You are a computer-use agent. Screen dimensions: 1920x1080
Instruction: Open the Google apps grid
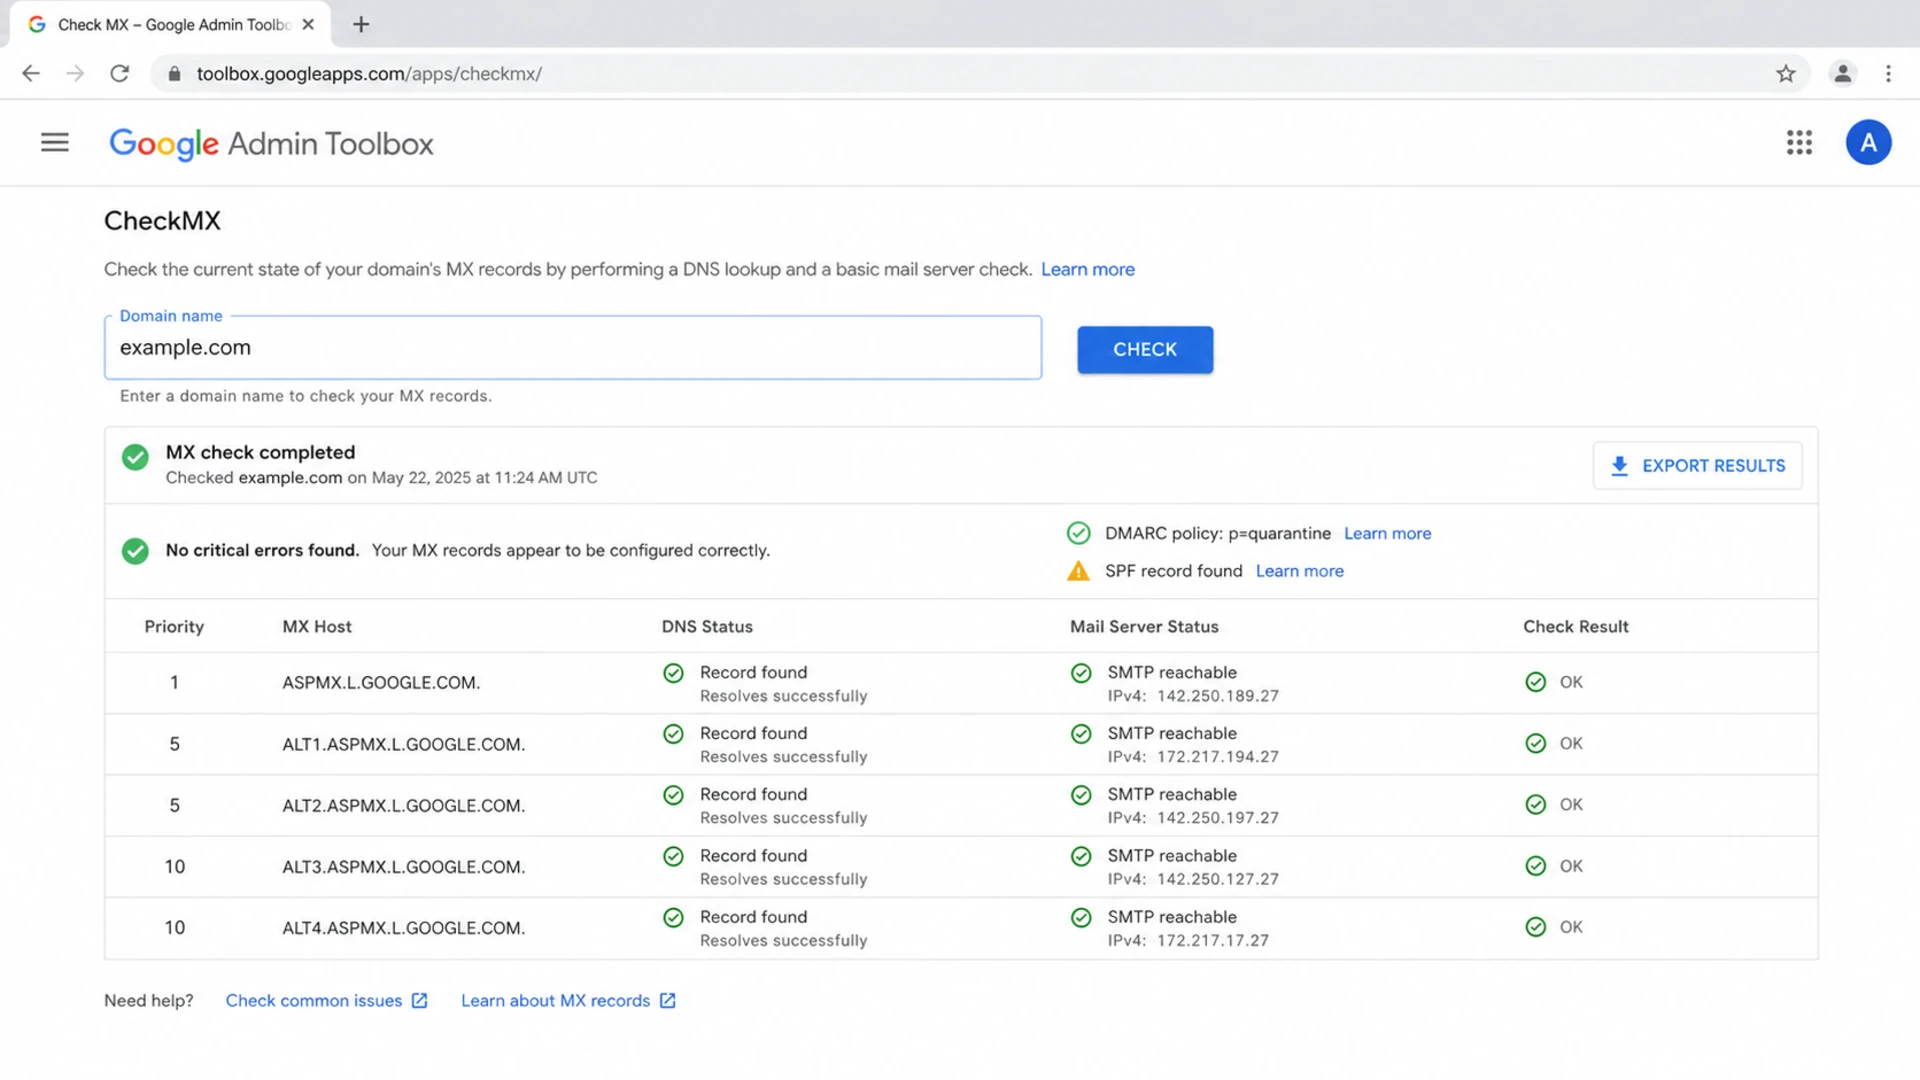1799,143
